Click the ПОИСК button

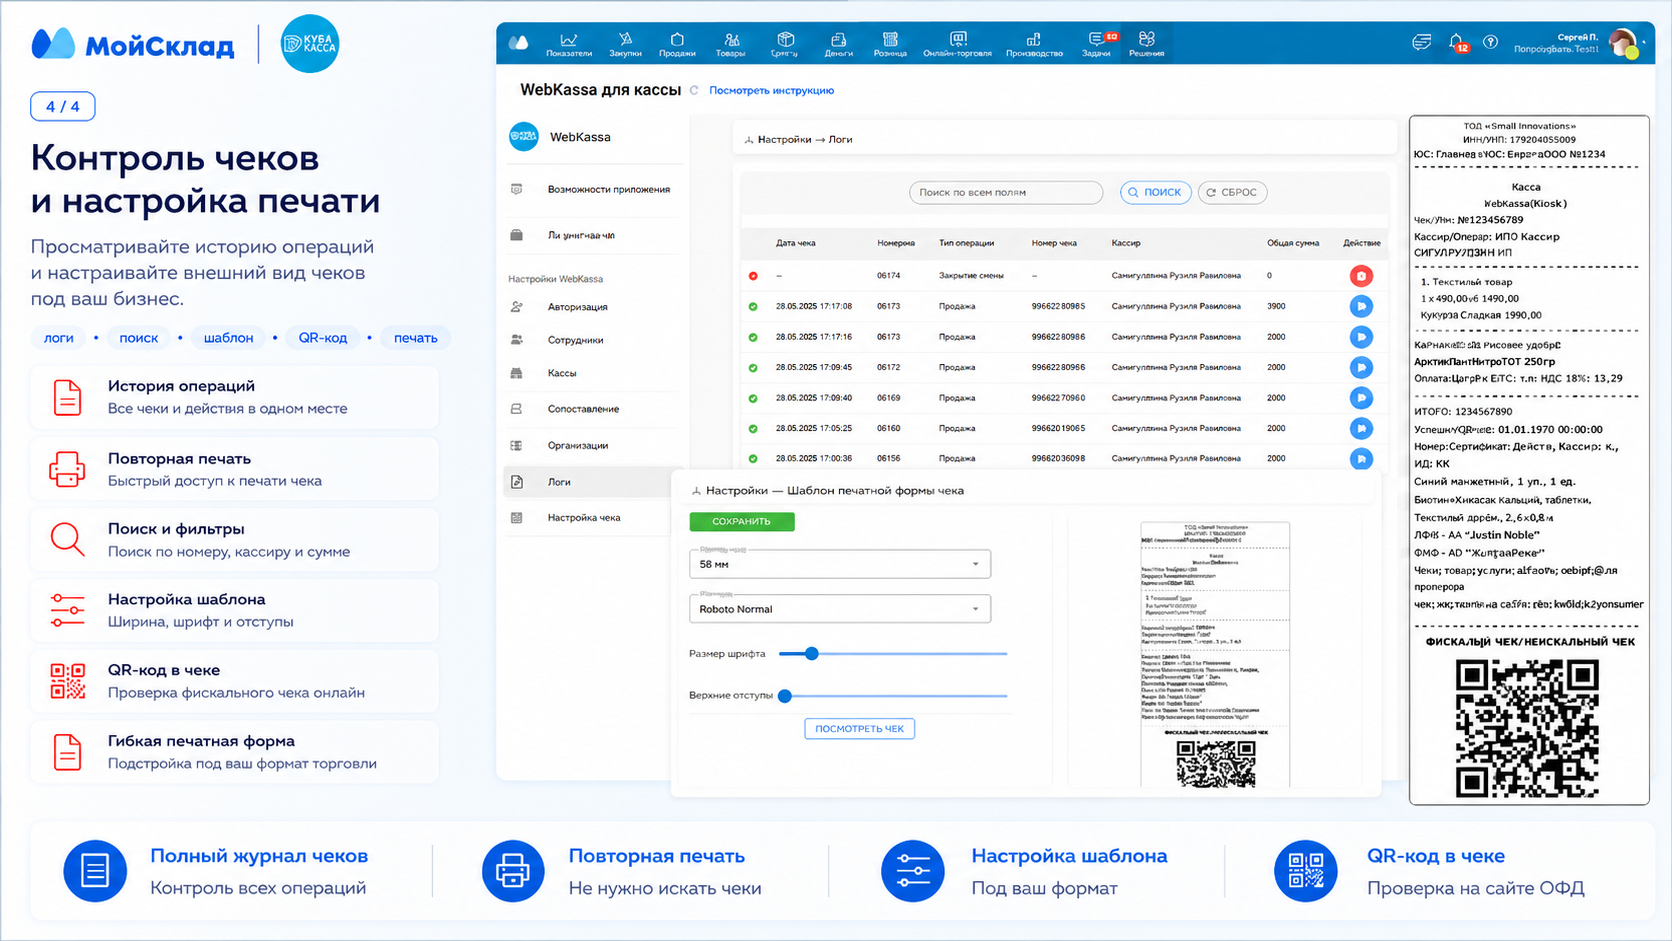pyautogui.click(x=1155, y=192)
